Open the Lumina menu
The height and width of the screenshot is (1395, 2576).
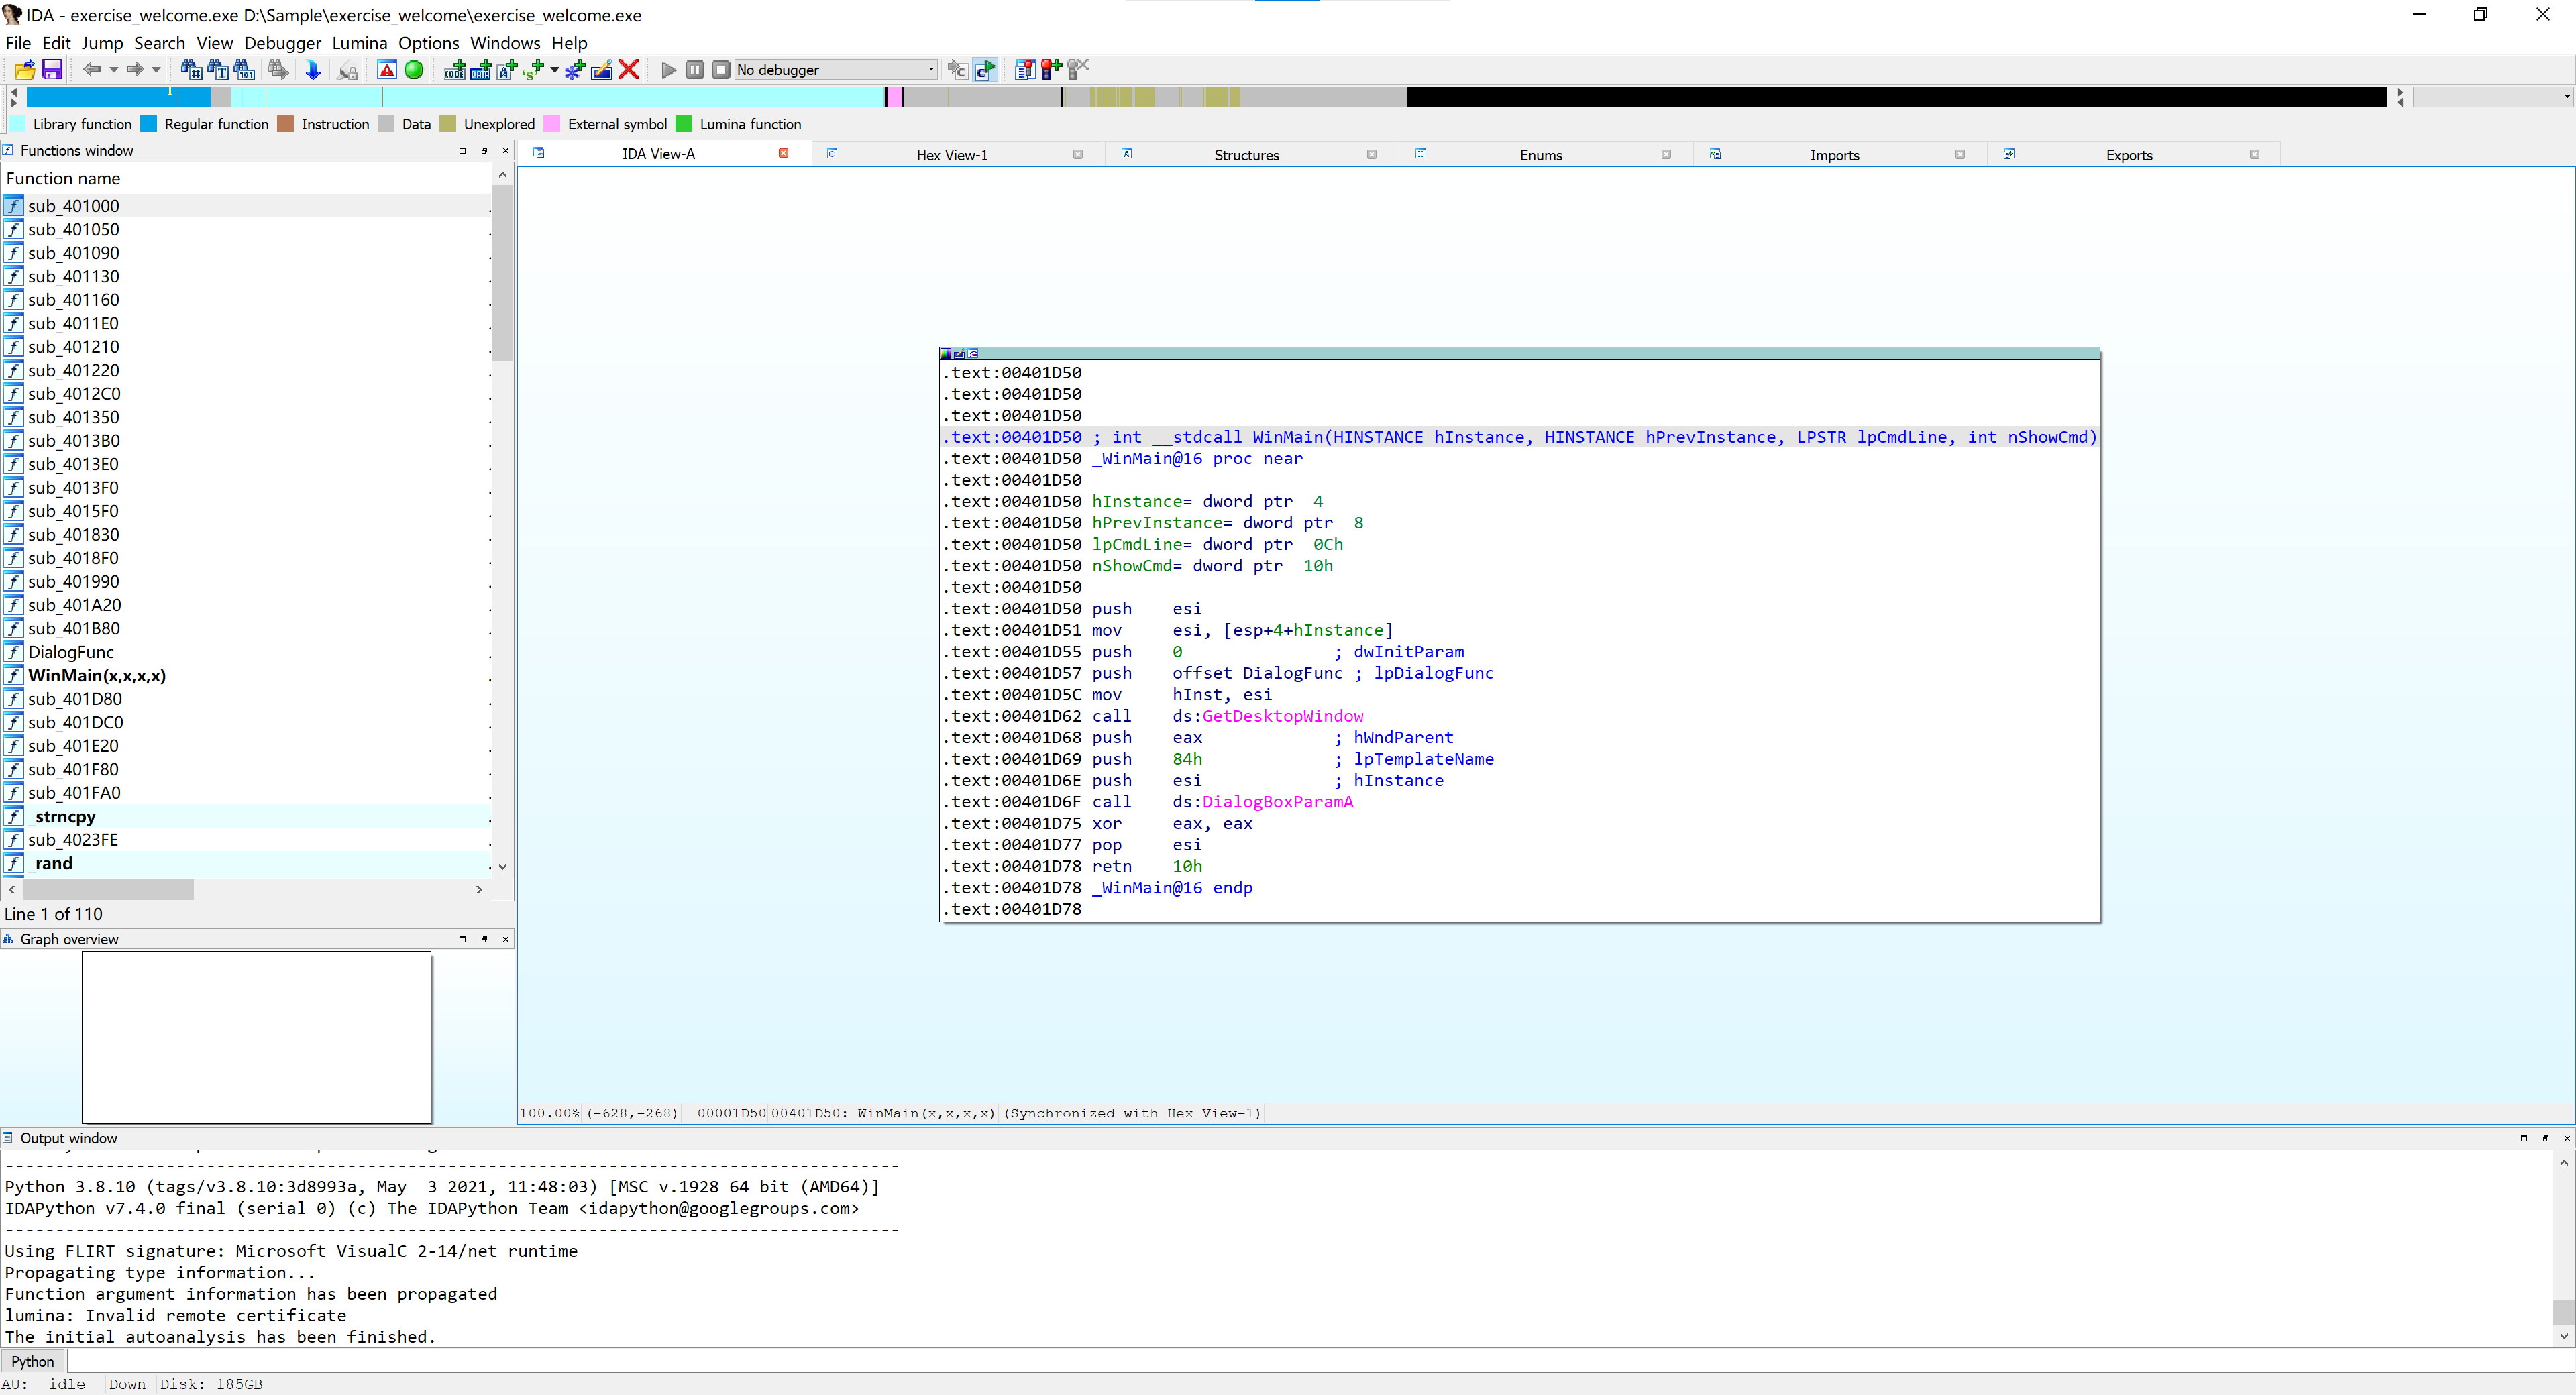[x=359, y=43]
